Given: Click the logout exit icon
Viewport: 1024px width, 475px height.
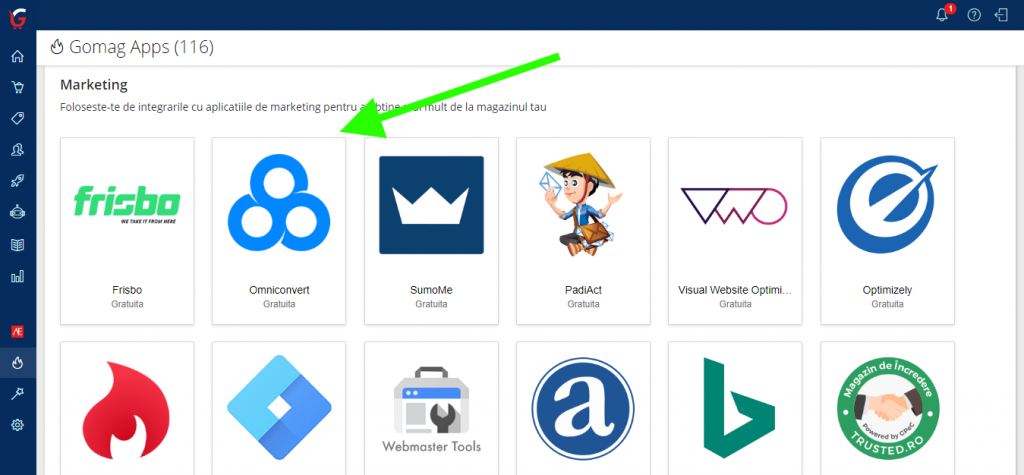Looking at the screenshot, I should tap(1002, 15).
